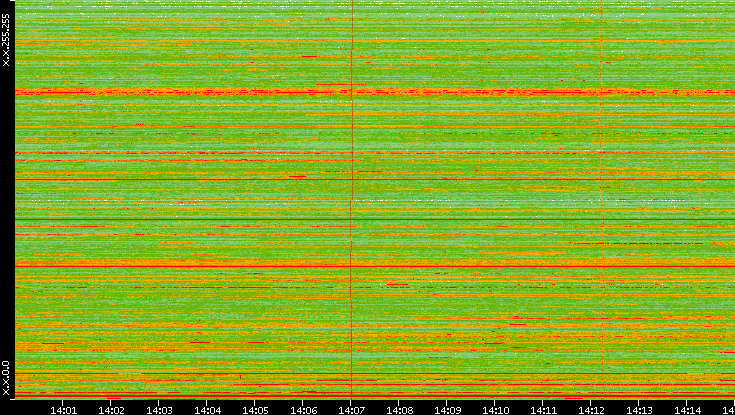Click the 14:01 time axis label
The height and width of the screenshot is (415, 735).
(63, 410)
